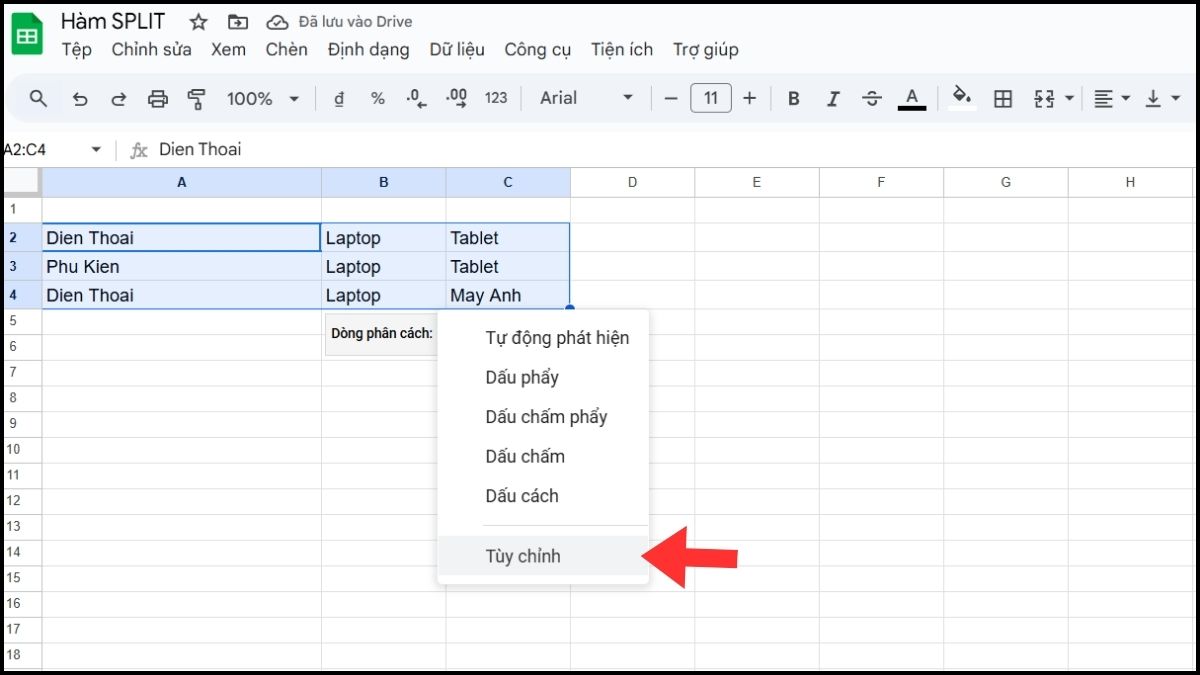This screenshot has height=675, width=1200.
Task: Open the 'Chèn' menu
Action: pyautogui.click(x=286, y=49)
